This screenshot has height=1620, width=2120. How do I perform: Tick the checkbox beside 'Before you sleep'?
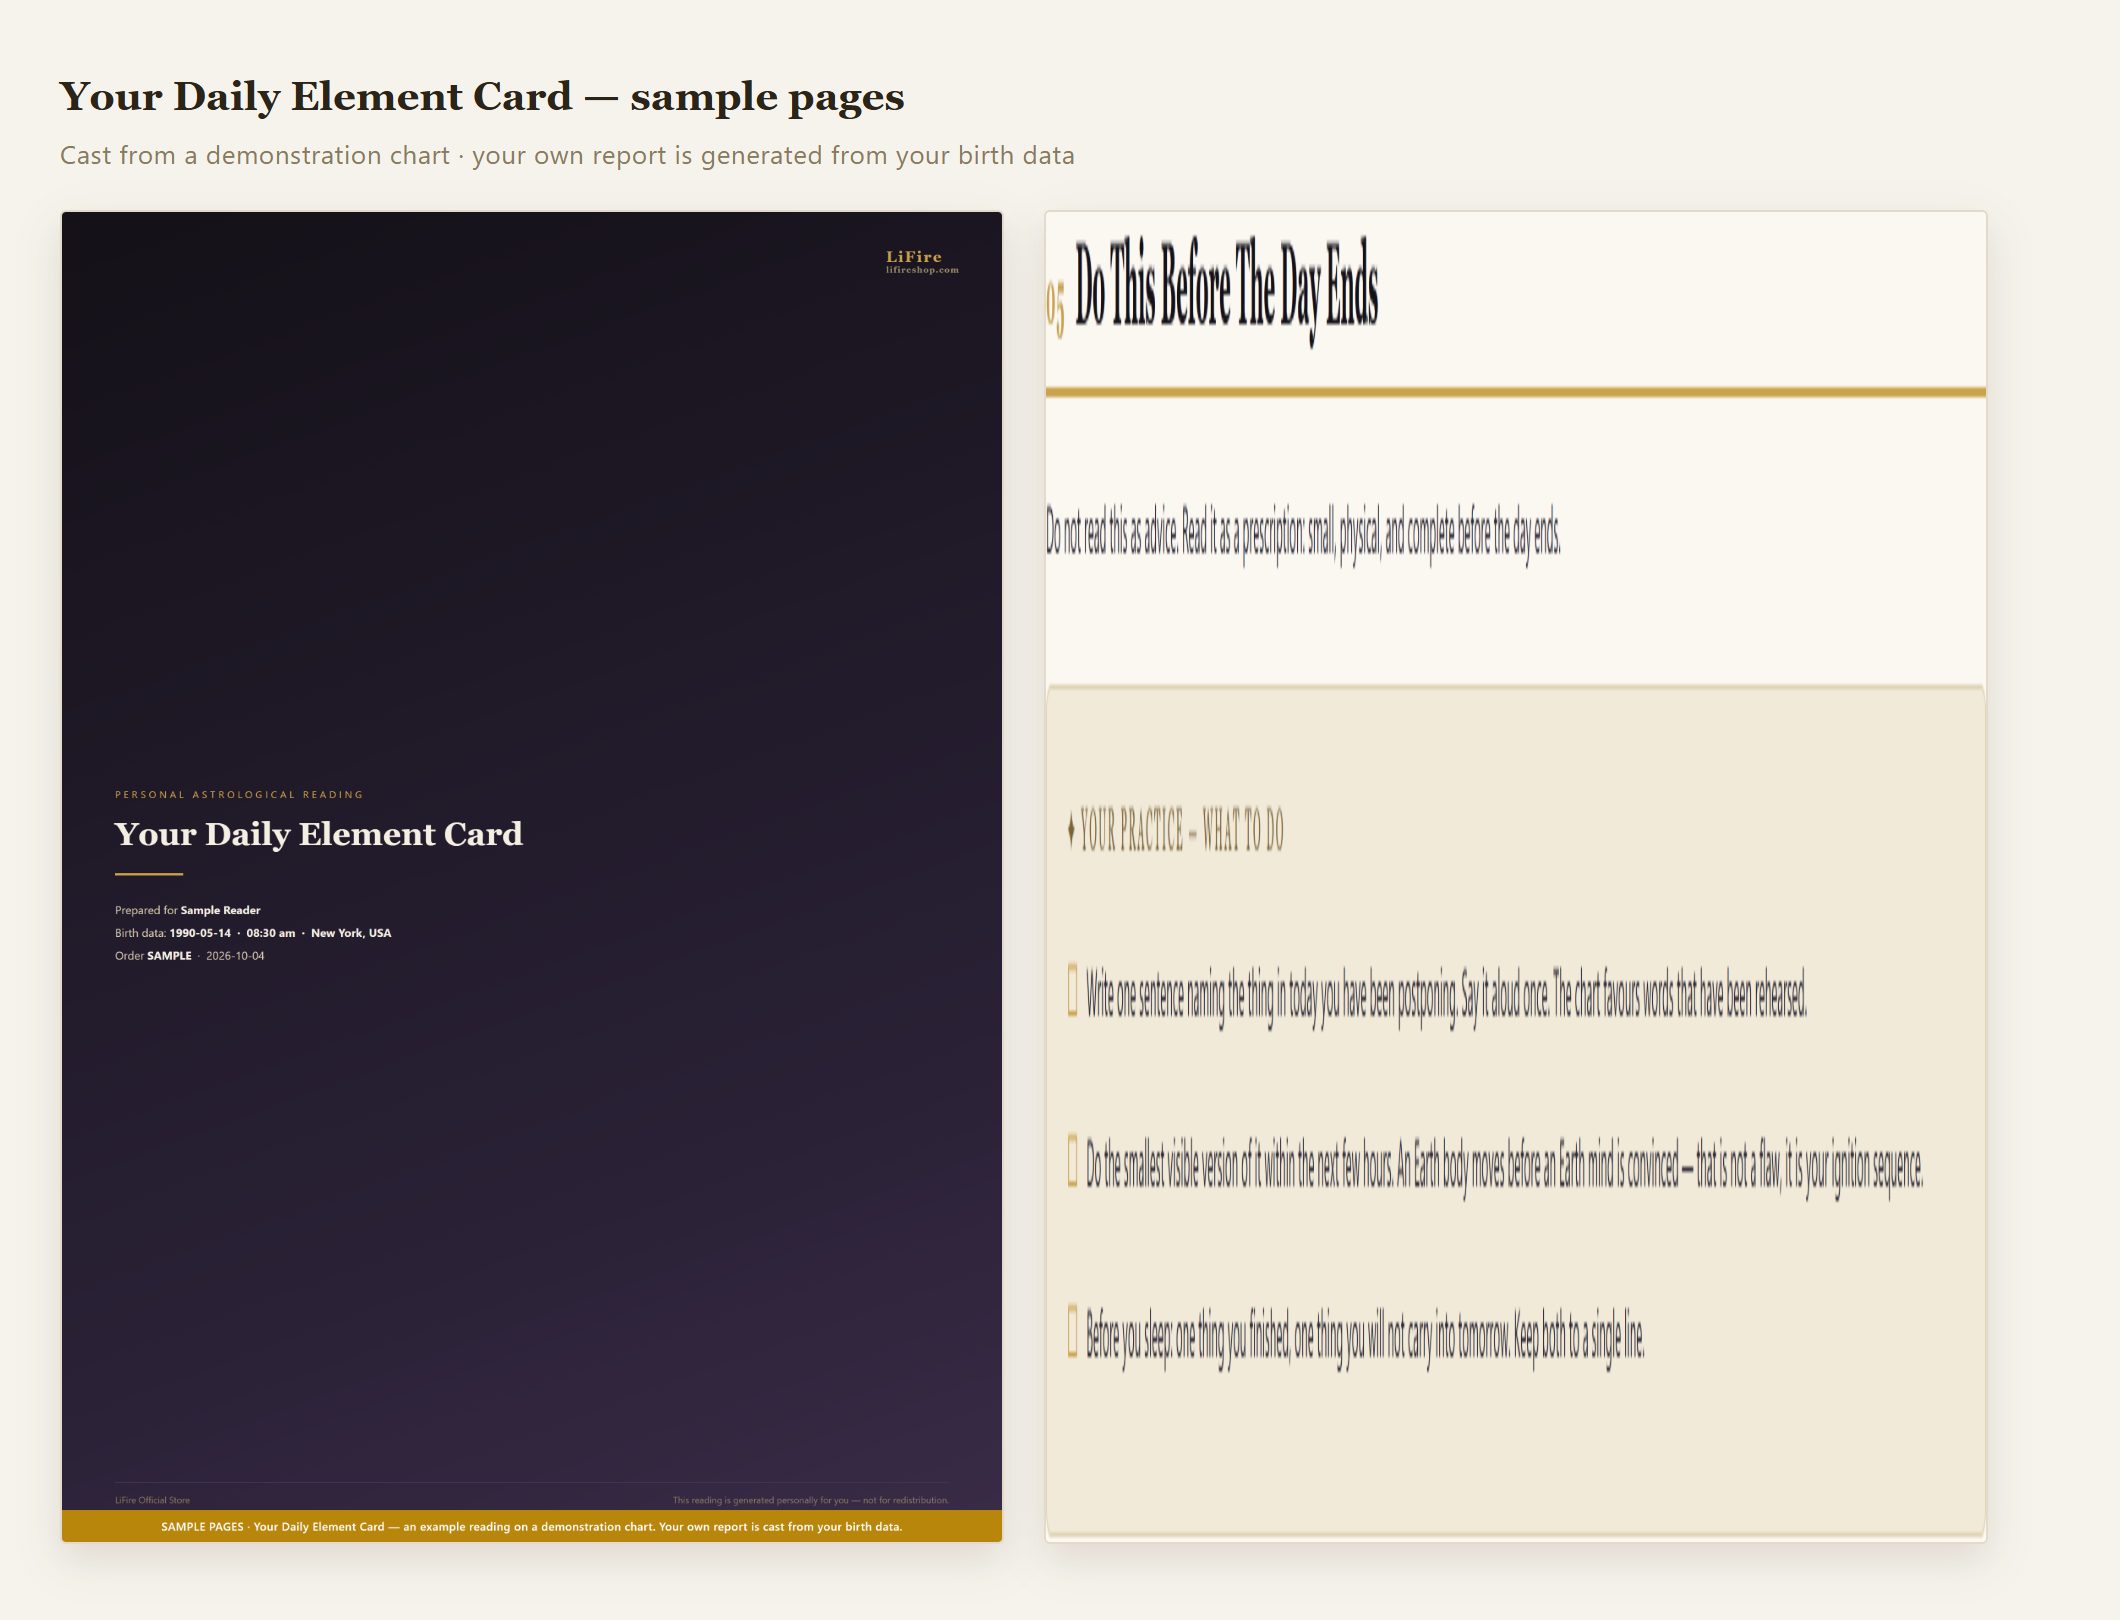(x=1072, y=1332)
